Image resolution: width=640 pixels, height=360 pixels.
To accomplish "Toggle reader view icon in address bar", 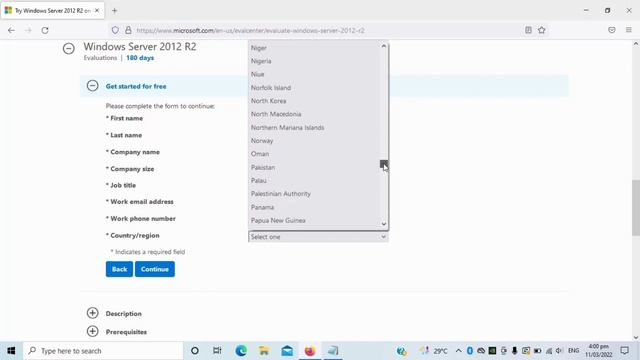I will click(528, 30).
